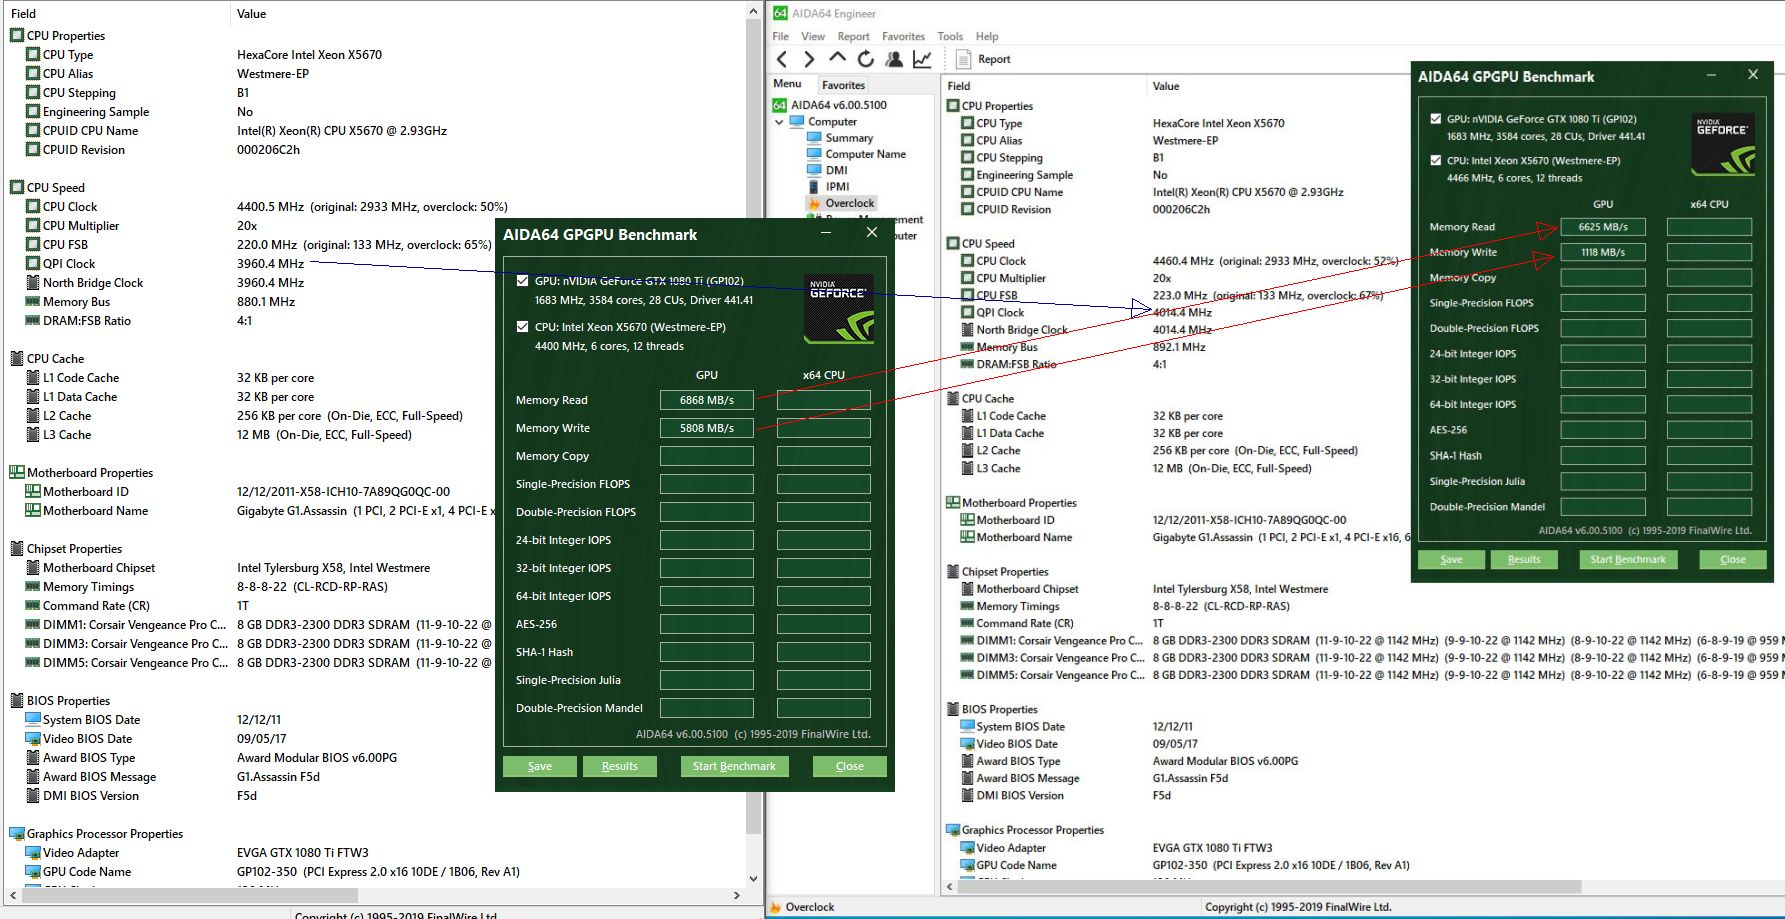This screenshot has height=919, width=1785.
Task: Click the 6868 MB/s Memory Read result
Action: click(x=707, y=400)
